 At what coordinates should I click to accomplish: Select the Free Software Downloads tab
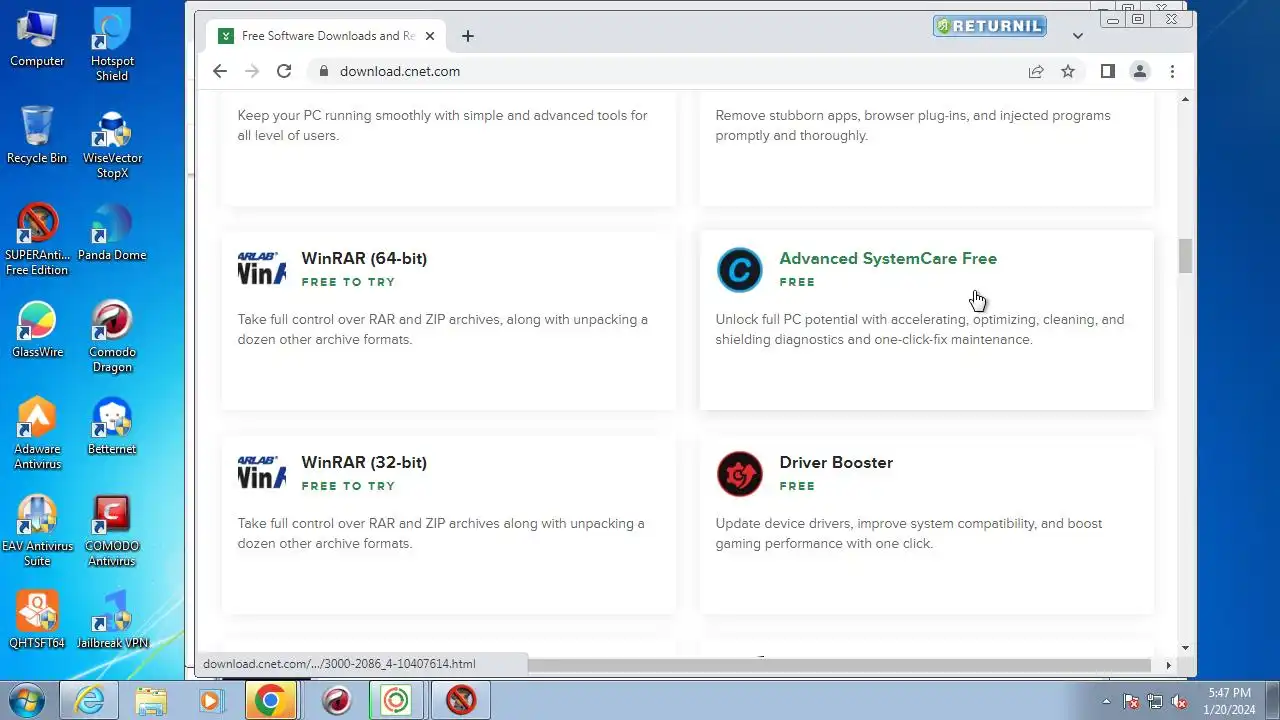327,36
